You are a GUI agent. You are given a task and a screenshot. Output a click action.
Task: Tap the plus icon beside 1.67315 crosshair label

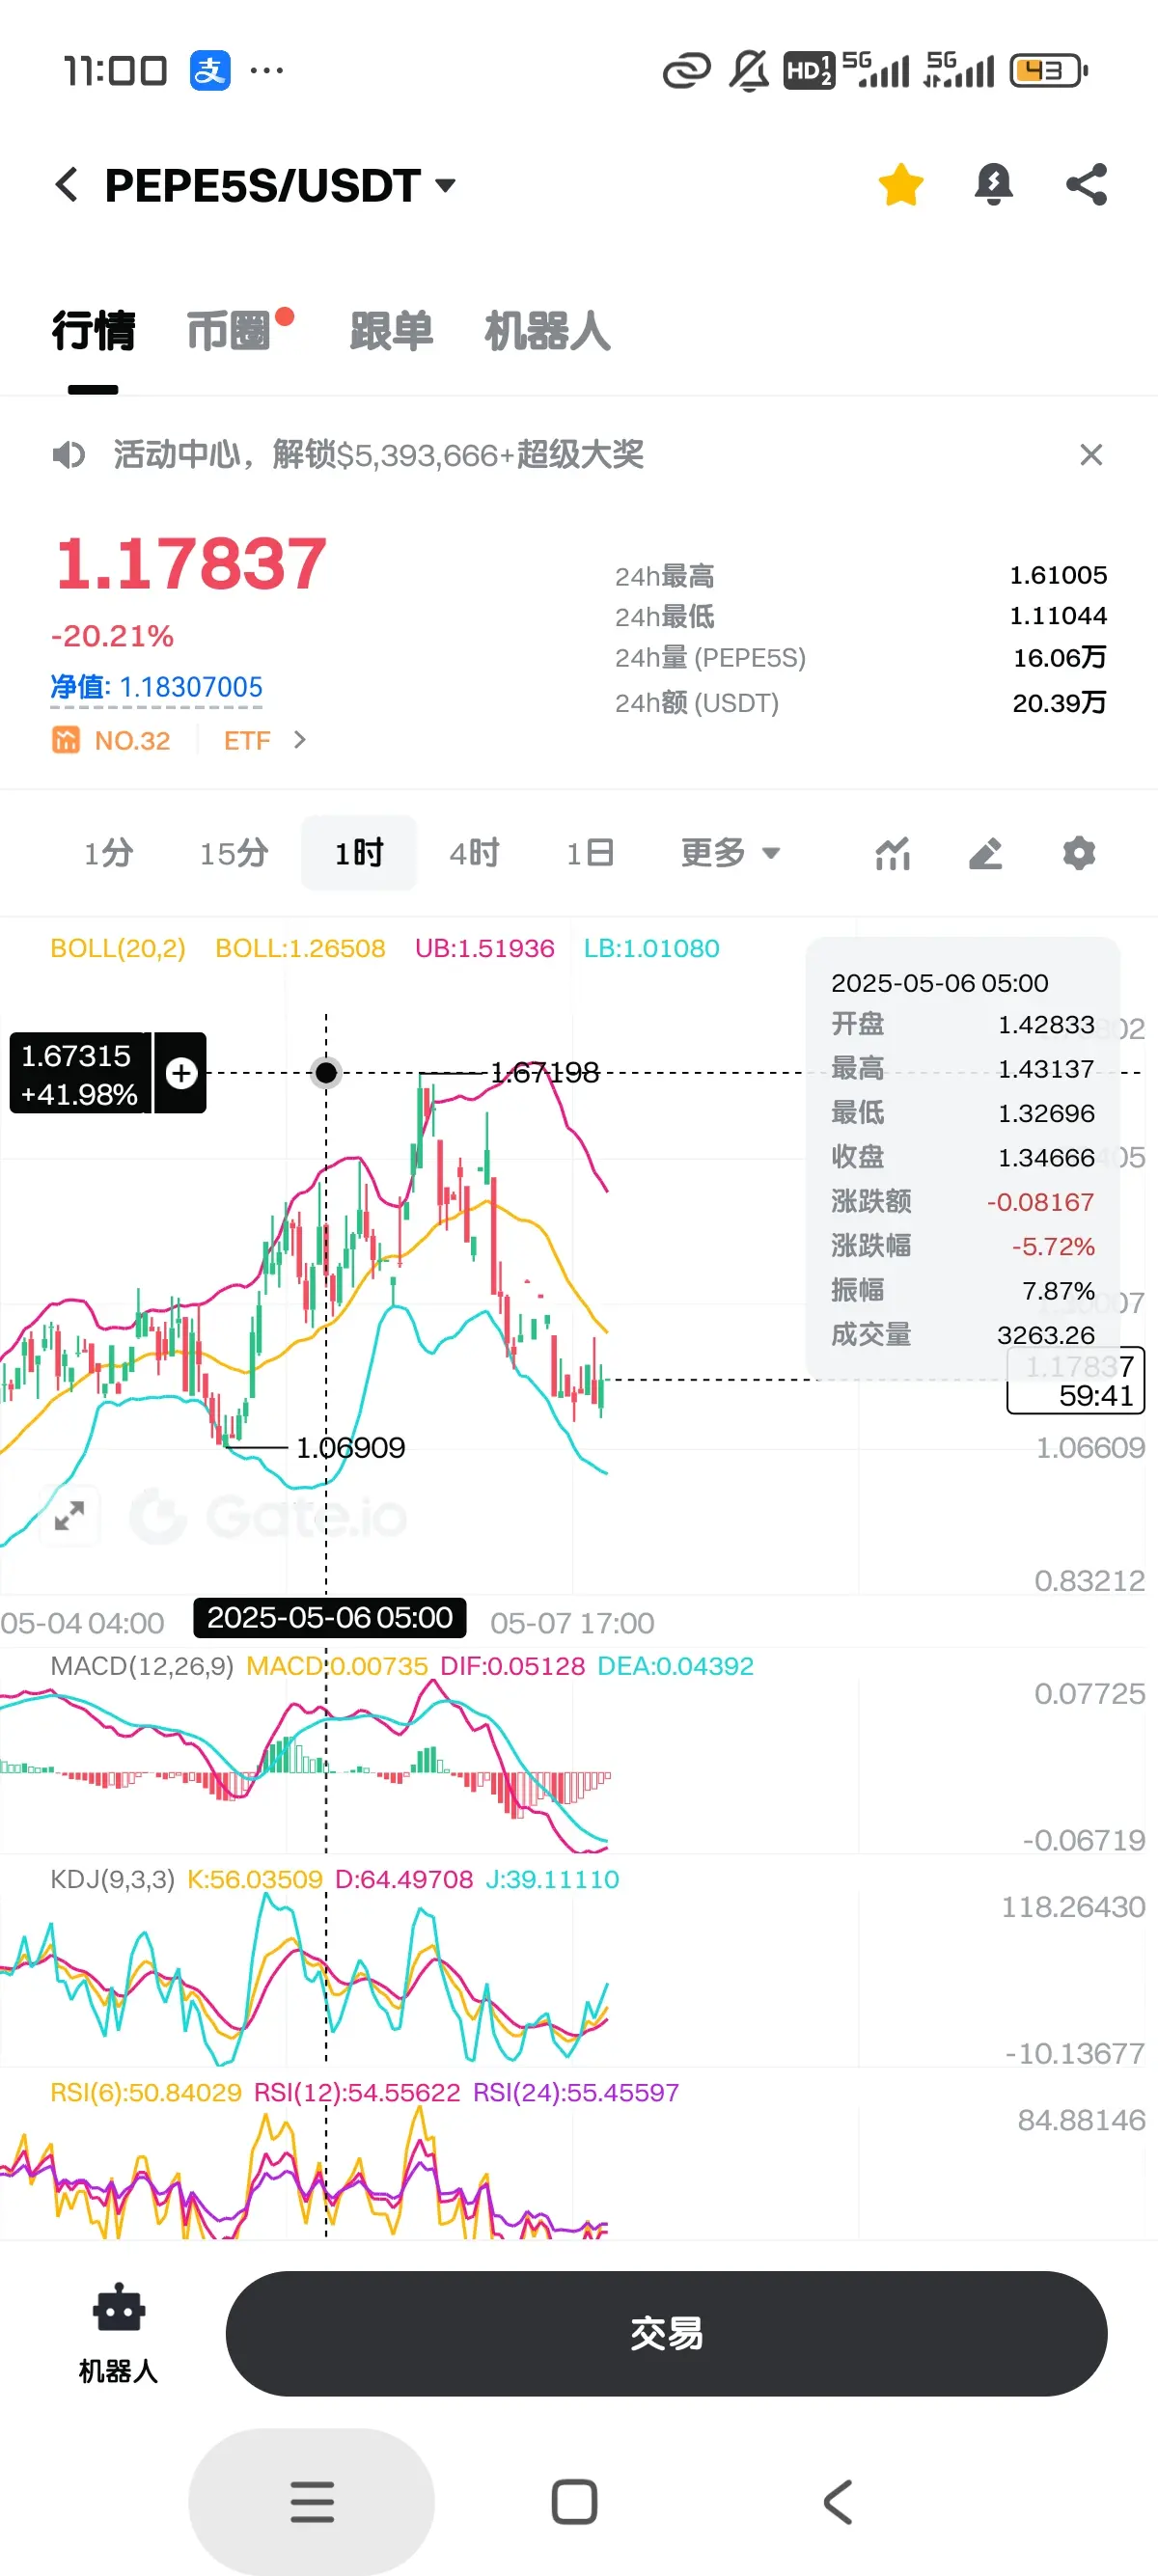pos(181,1073)
